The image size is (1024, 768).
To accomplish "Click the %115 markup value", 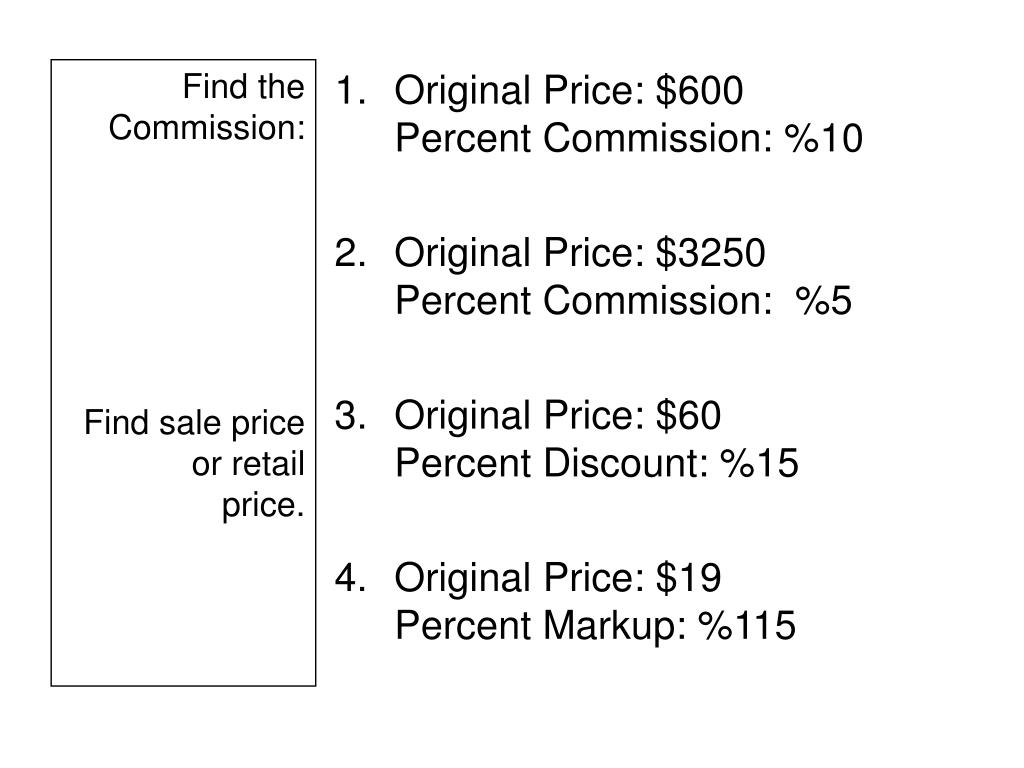I will pos(747,626).
